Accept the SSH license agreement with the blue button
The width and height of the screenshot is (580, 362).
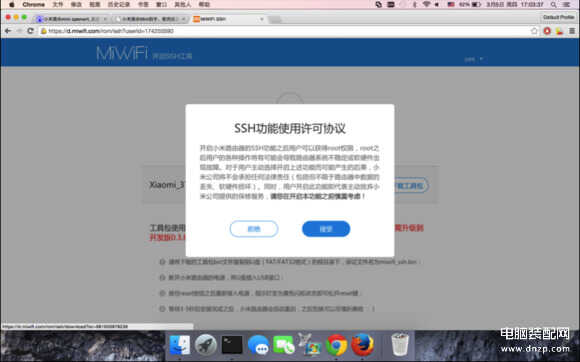click(326, 229)
